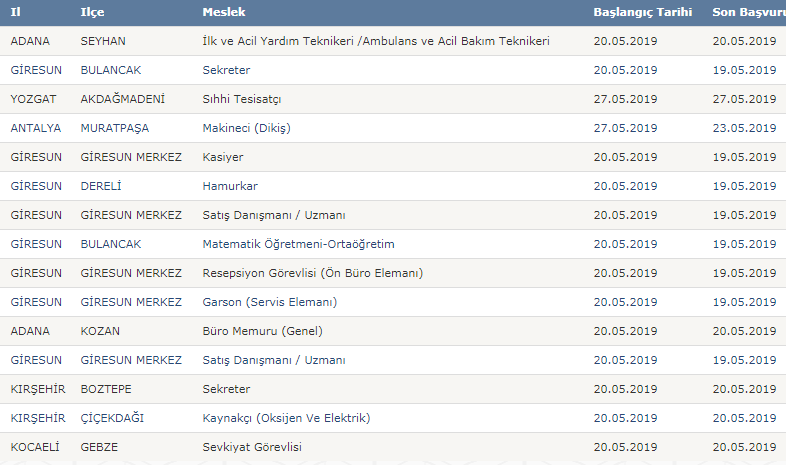
Task: Click the Meslek column header
Action: tap(224, 12)
